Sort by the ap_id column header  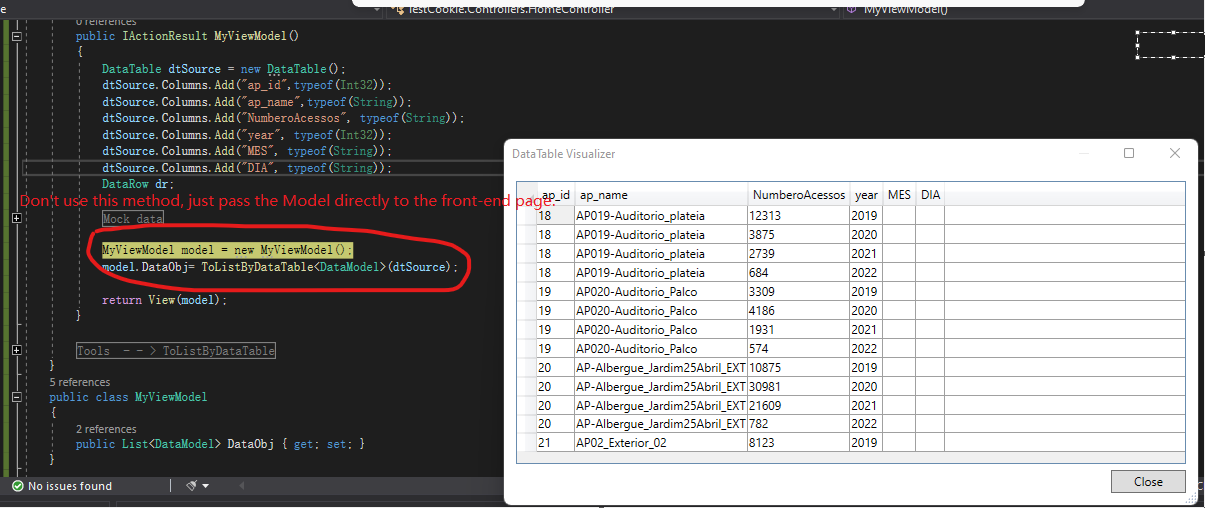pyautogui.click(x=555, y=195)
